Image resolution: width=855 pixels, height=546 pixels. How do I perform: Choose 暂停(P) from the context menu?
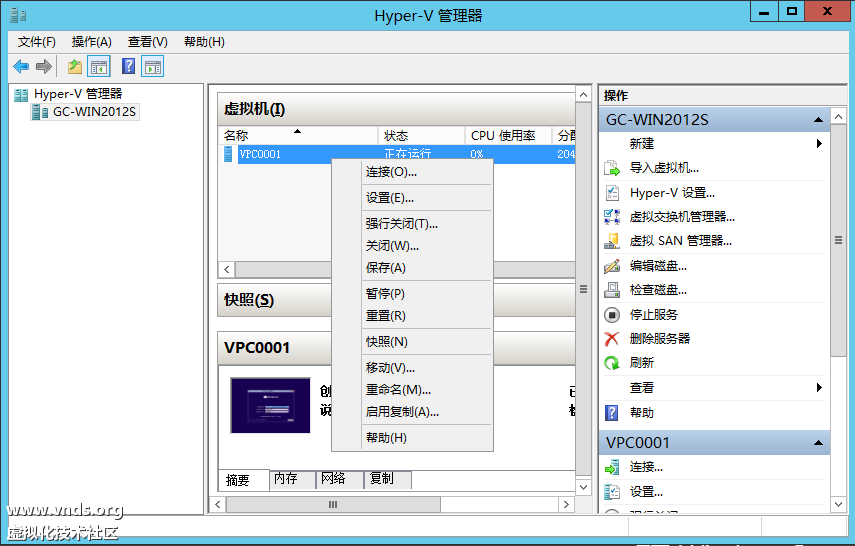[x=412, y=293]
